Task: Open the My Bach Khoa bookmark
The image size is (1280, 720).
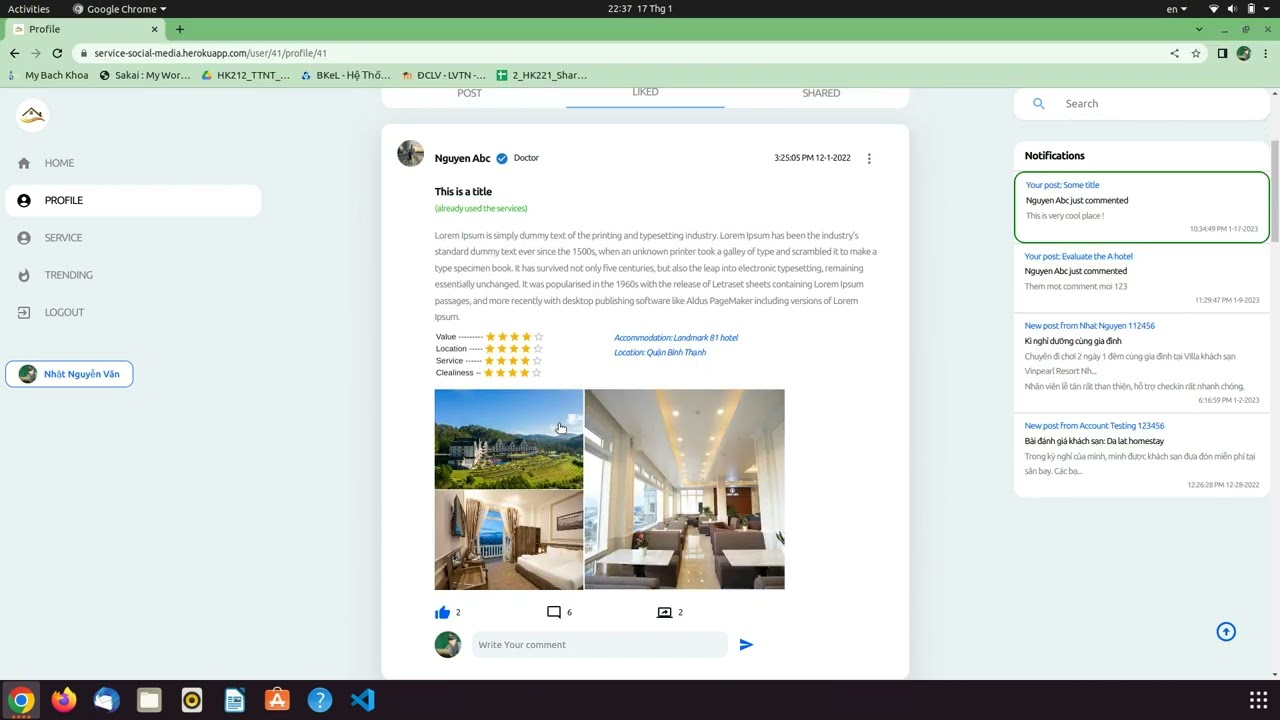Action: [48, 75]
